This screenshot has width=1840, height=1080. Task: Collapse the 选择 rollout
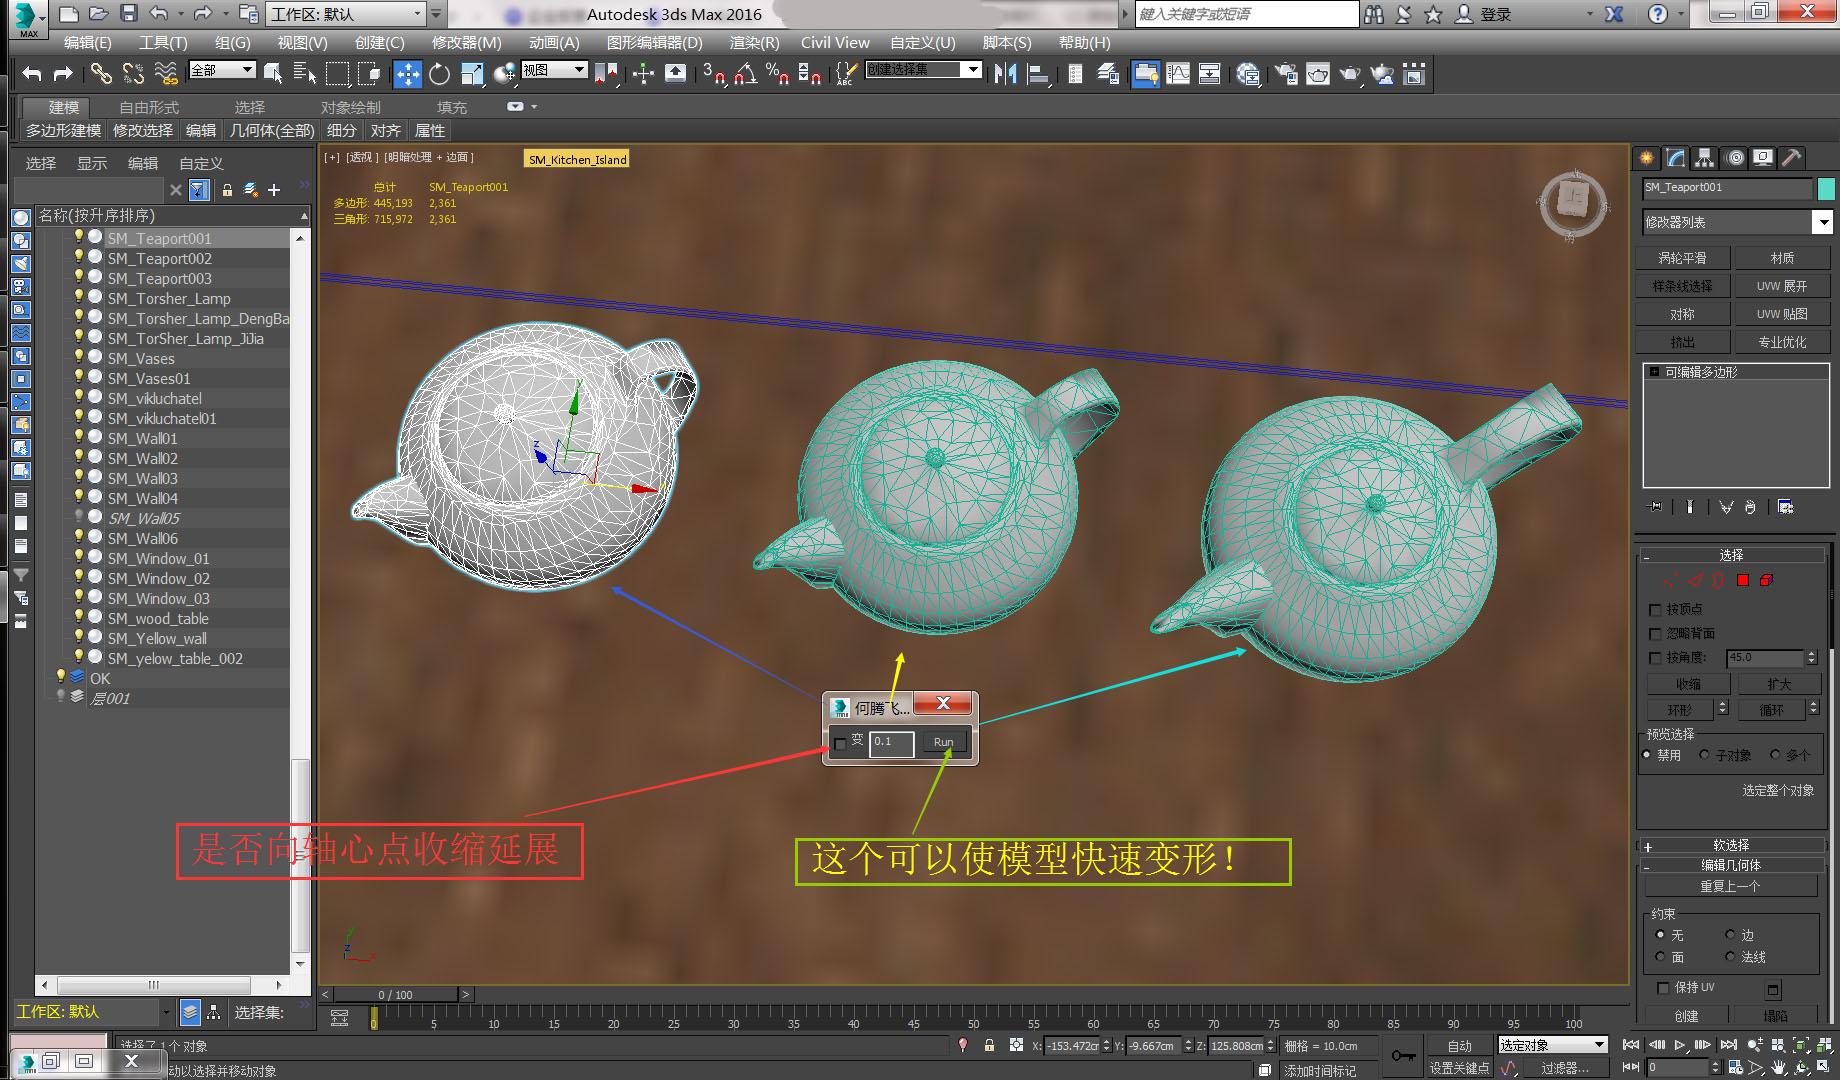[1732, 555]
